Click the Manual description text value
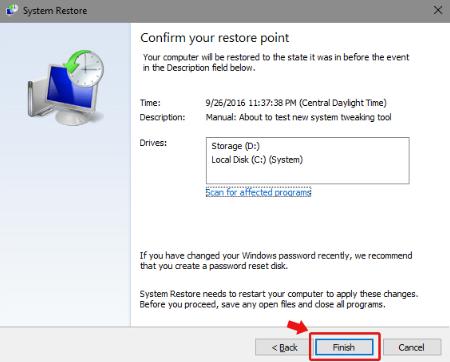Image resolution: width=450 pixels, height=362 pixels. click(298, 117)
